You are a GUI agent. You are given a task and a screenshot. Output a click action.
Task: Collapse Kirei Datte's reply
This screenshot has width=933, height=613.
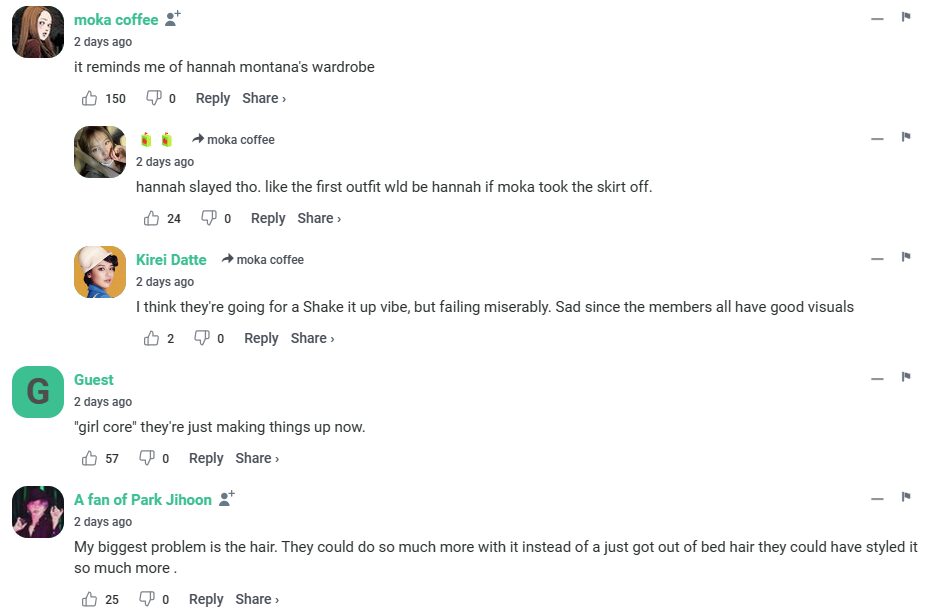pos(877,259)
